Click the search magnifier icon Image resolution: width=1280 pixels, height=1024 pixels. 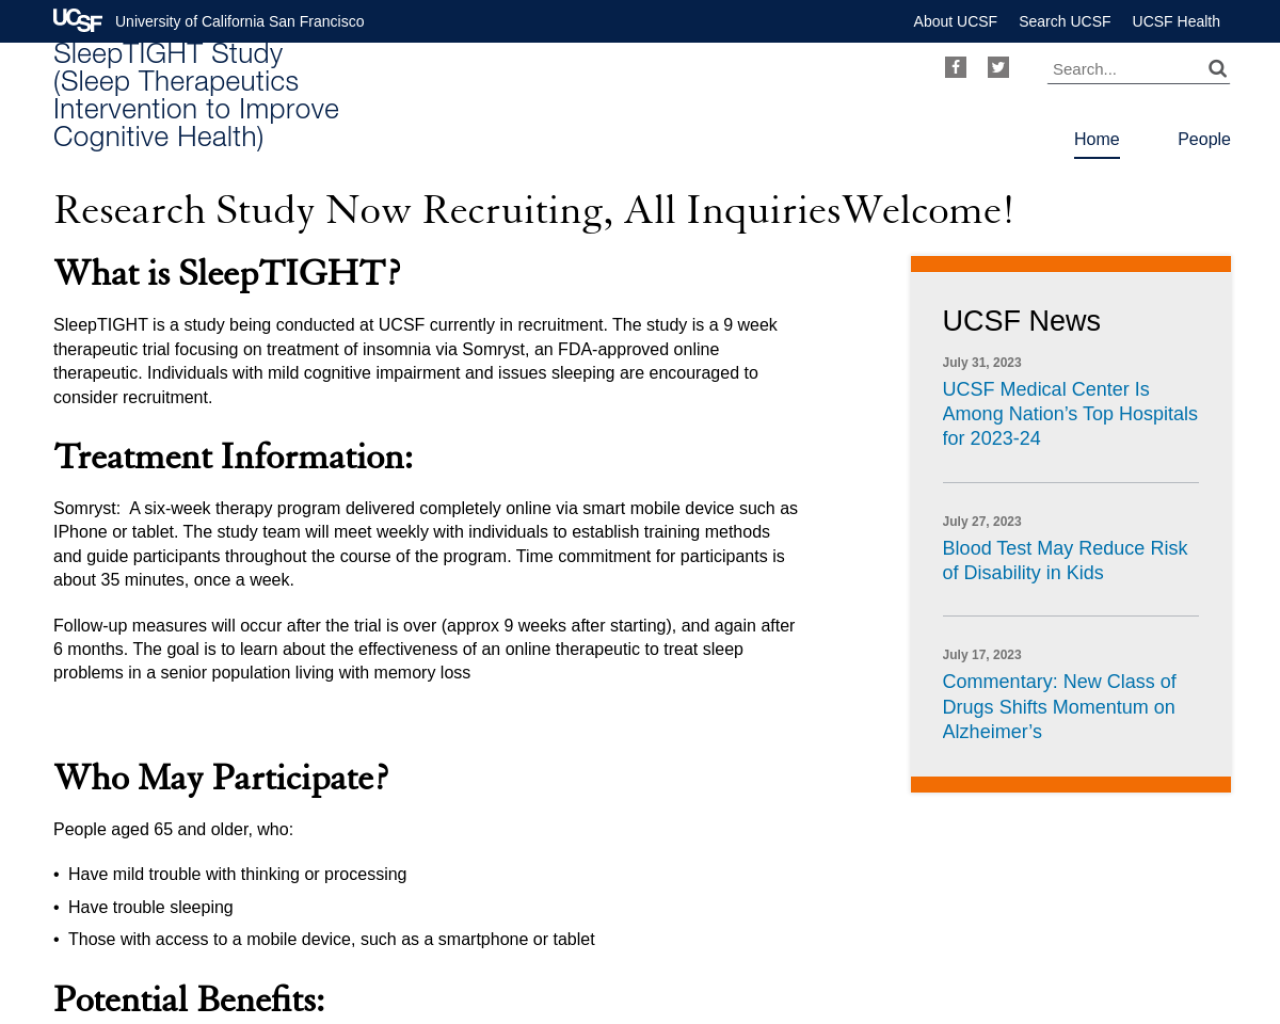1217,69
